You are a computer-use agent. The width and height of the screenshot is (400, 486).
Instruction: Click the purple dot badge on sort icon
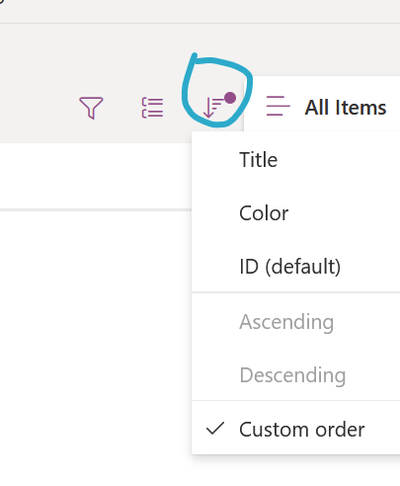[230, 98]
